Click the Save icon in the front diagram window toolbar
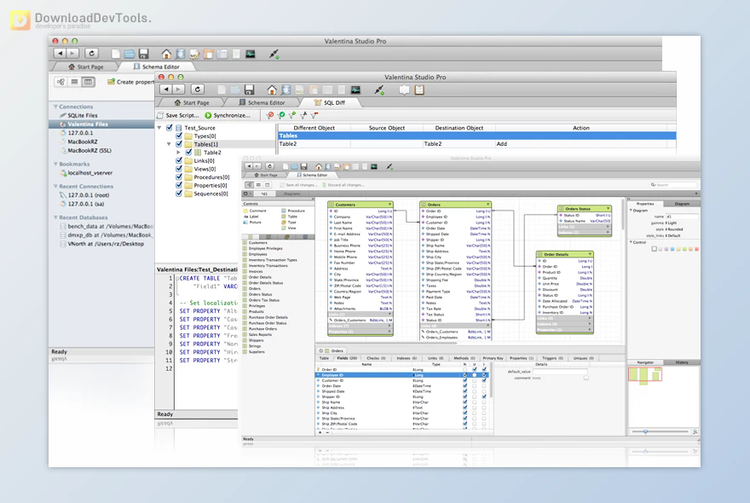This screenshot has height=503, width=750. click(x=303, y=166)
